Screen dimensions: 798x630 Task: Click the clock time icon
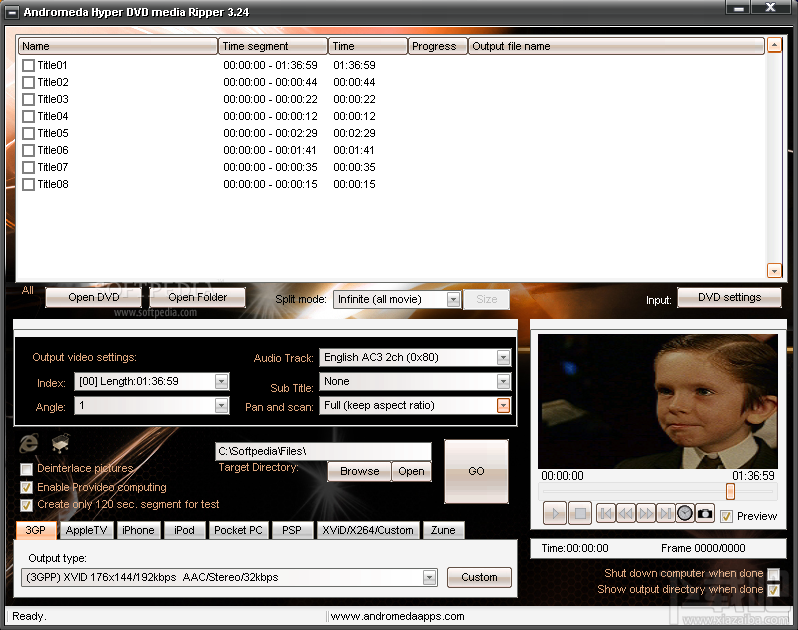click(x=685, y=513)
